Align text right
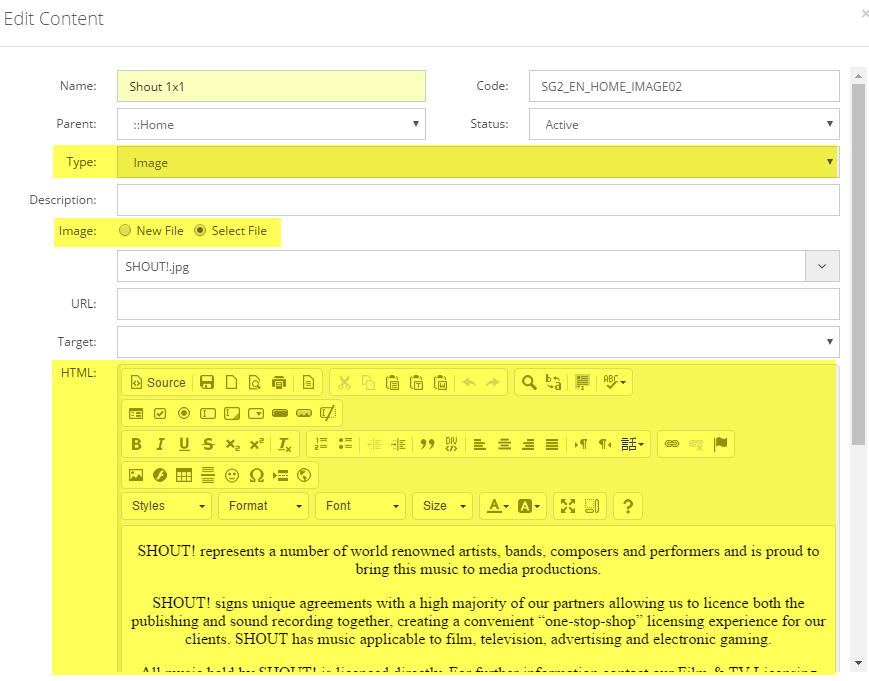 tap(528, 444)
